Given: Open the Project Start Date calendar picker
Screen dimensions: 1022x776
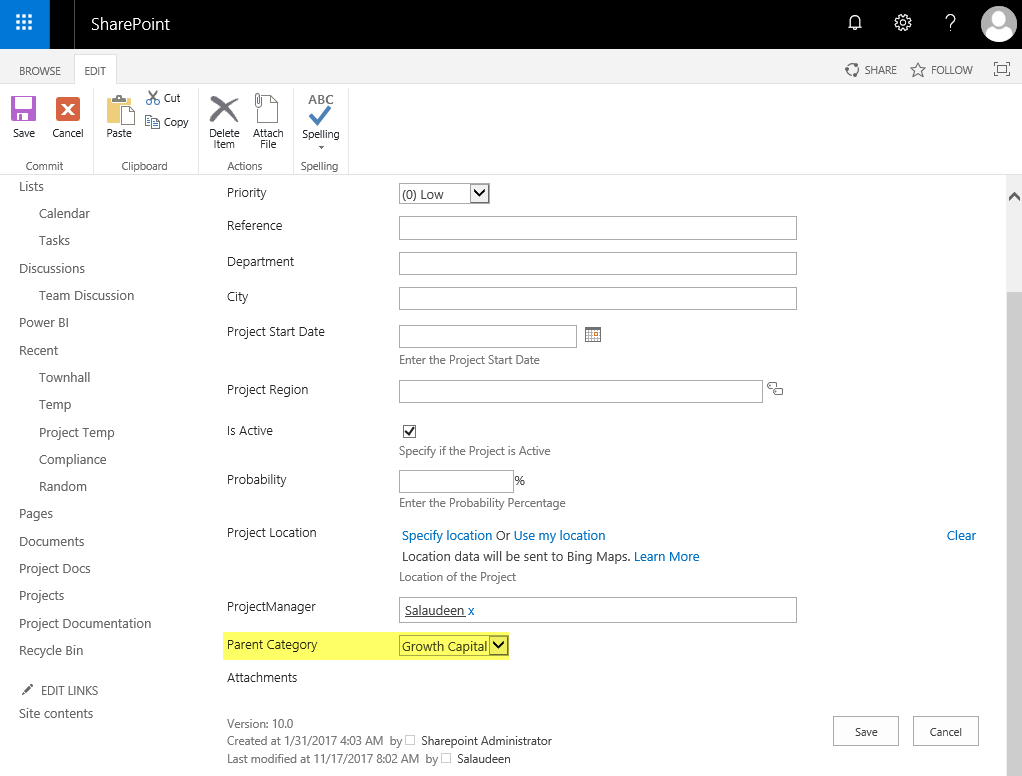Looking at the screenshot, I should 593,335.
